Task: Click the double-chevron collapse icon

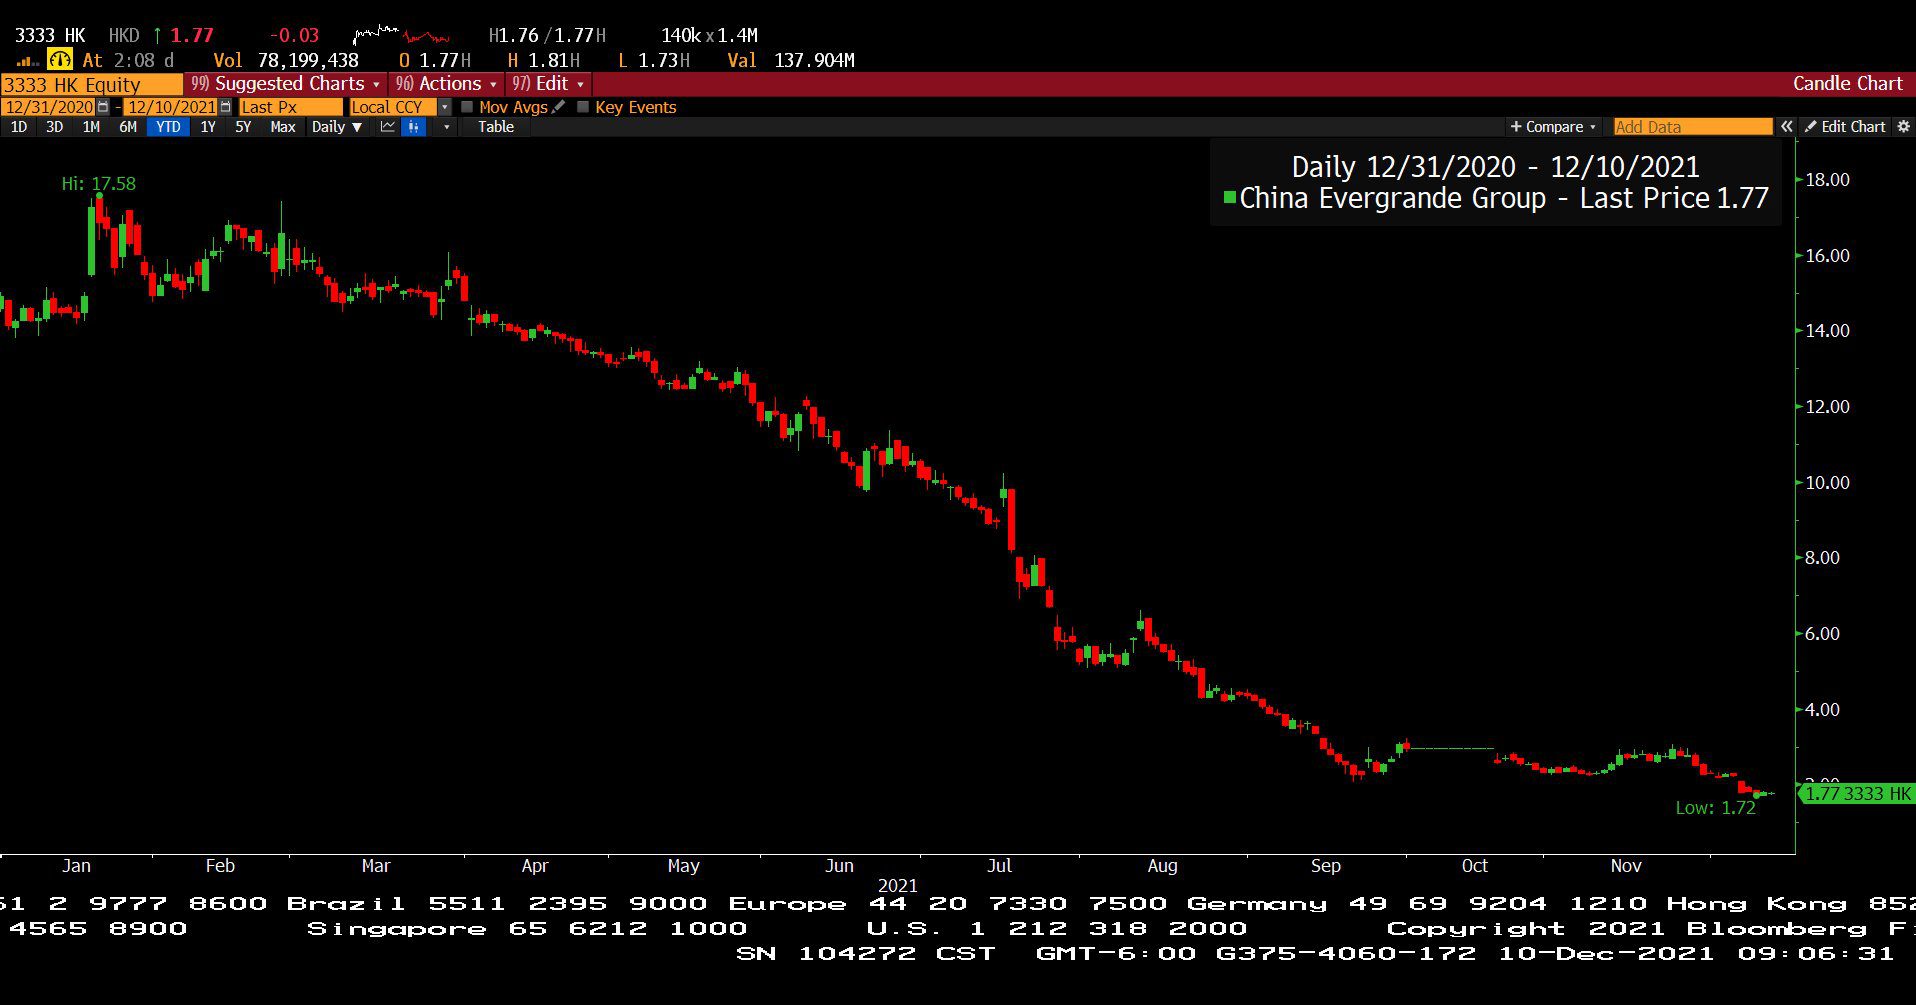Action: point(1787,127)
